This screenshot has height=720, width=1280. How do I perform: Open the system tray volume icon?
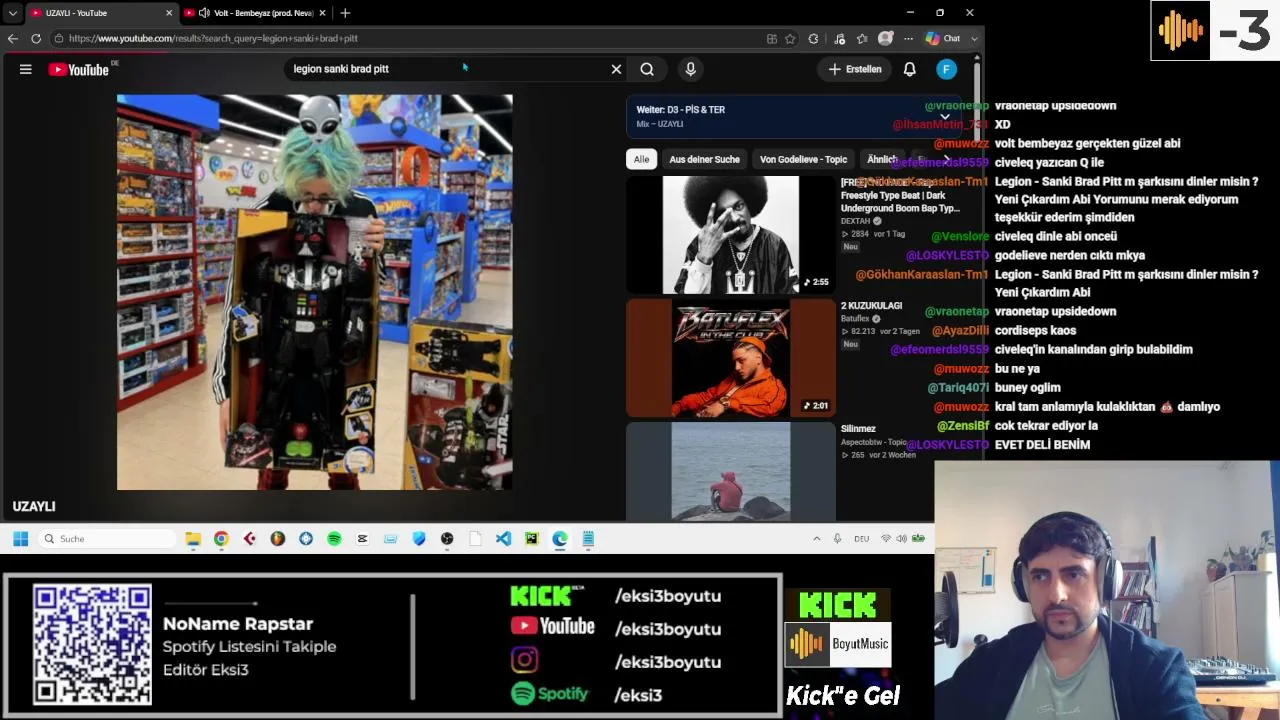point(901,539)
